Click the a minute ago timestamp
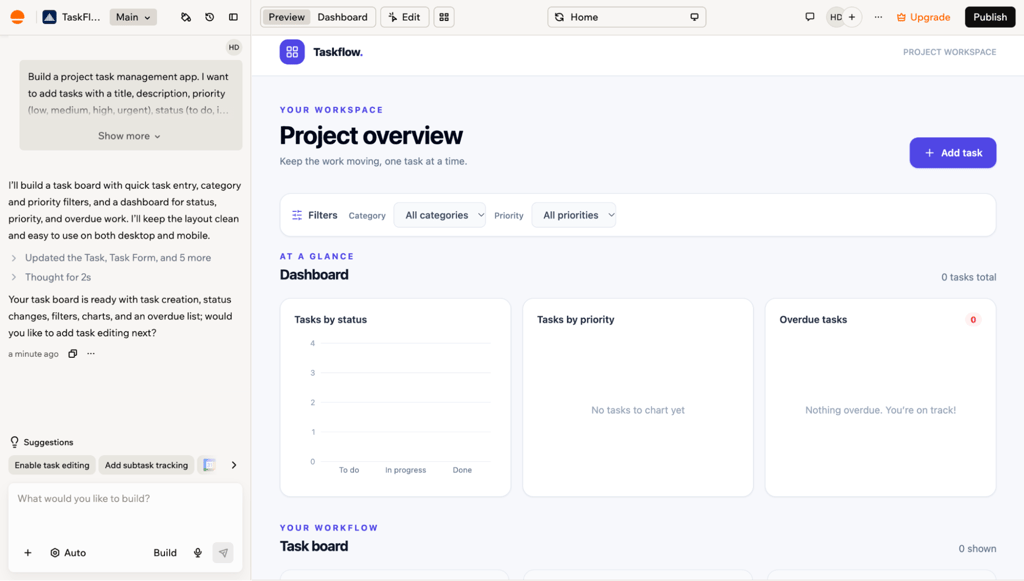Viewport: 1024px width, 581px height. [33, 354]
